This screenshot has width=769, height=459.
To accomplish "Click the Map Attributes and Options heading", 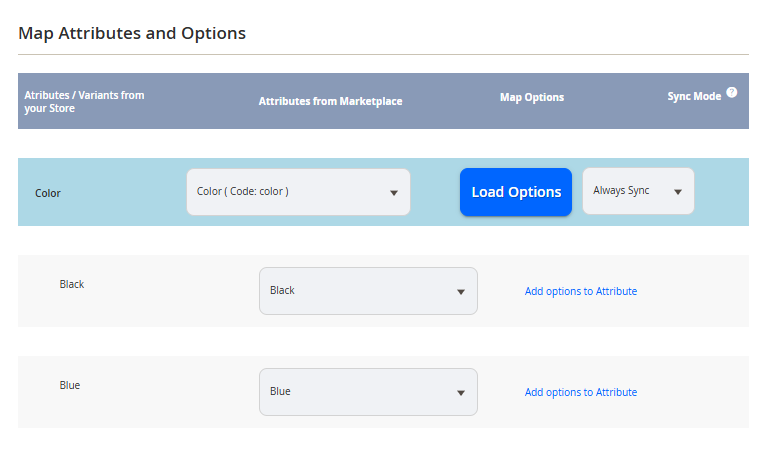I will click(x=132, y=33).
